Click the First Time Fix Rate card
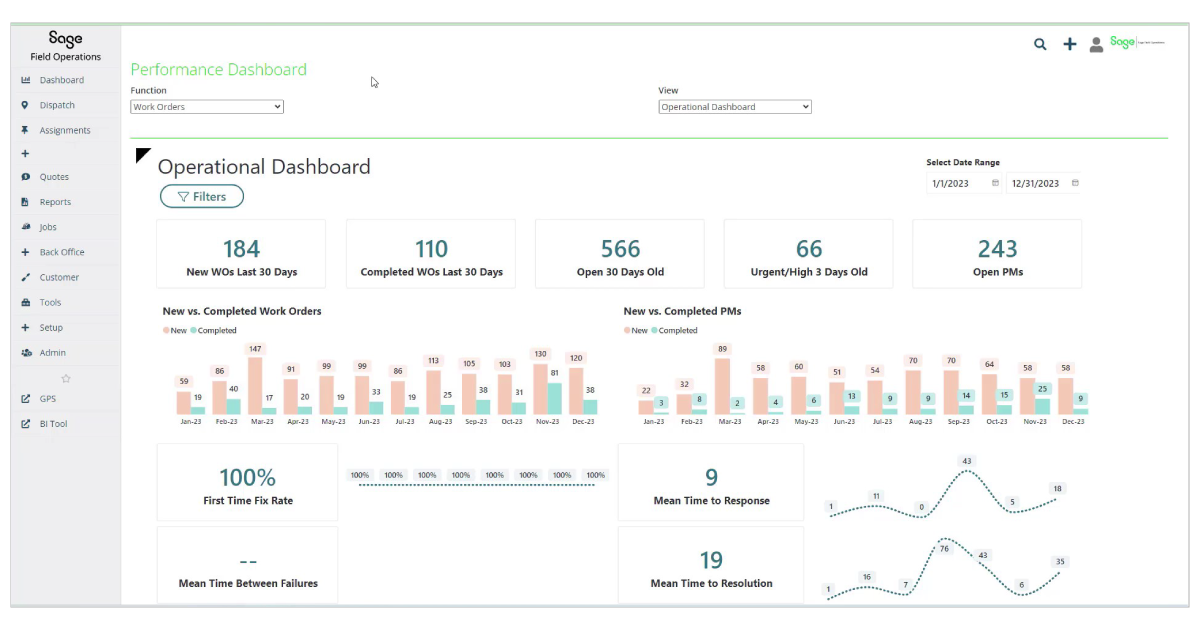1200x630 pixels. tap(247, 483)
